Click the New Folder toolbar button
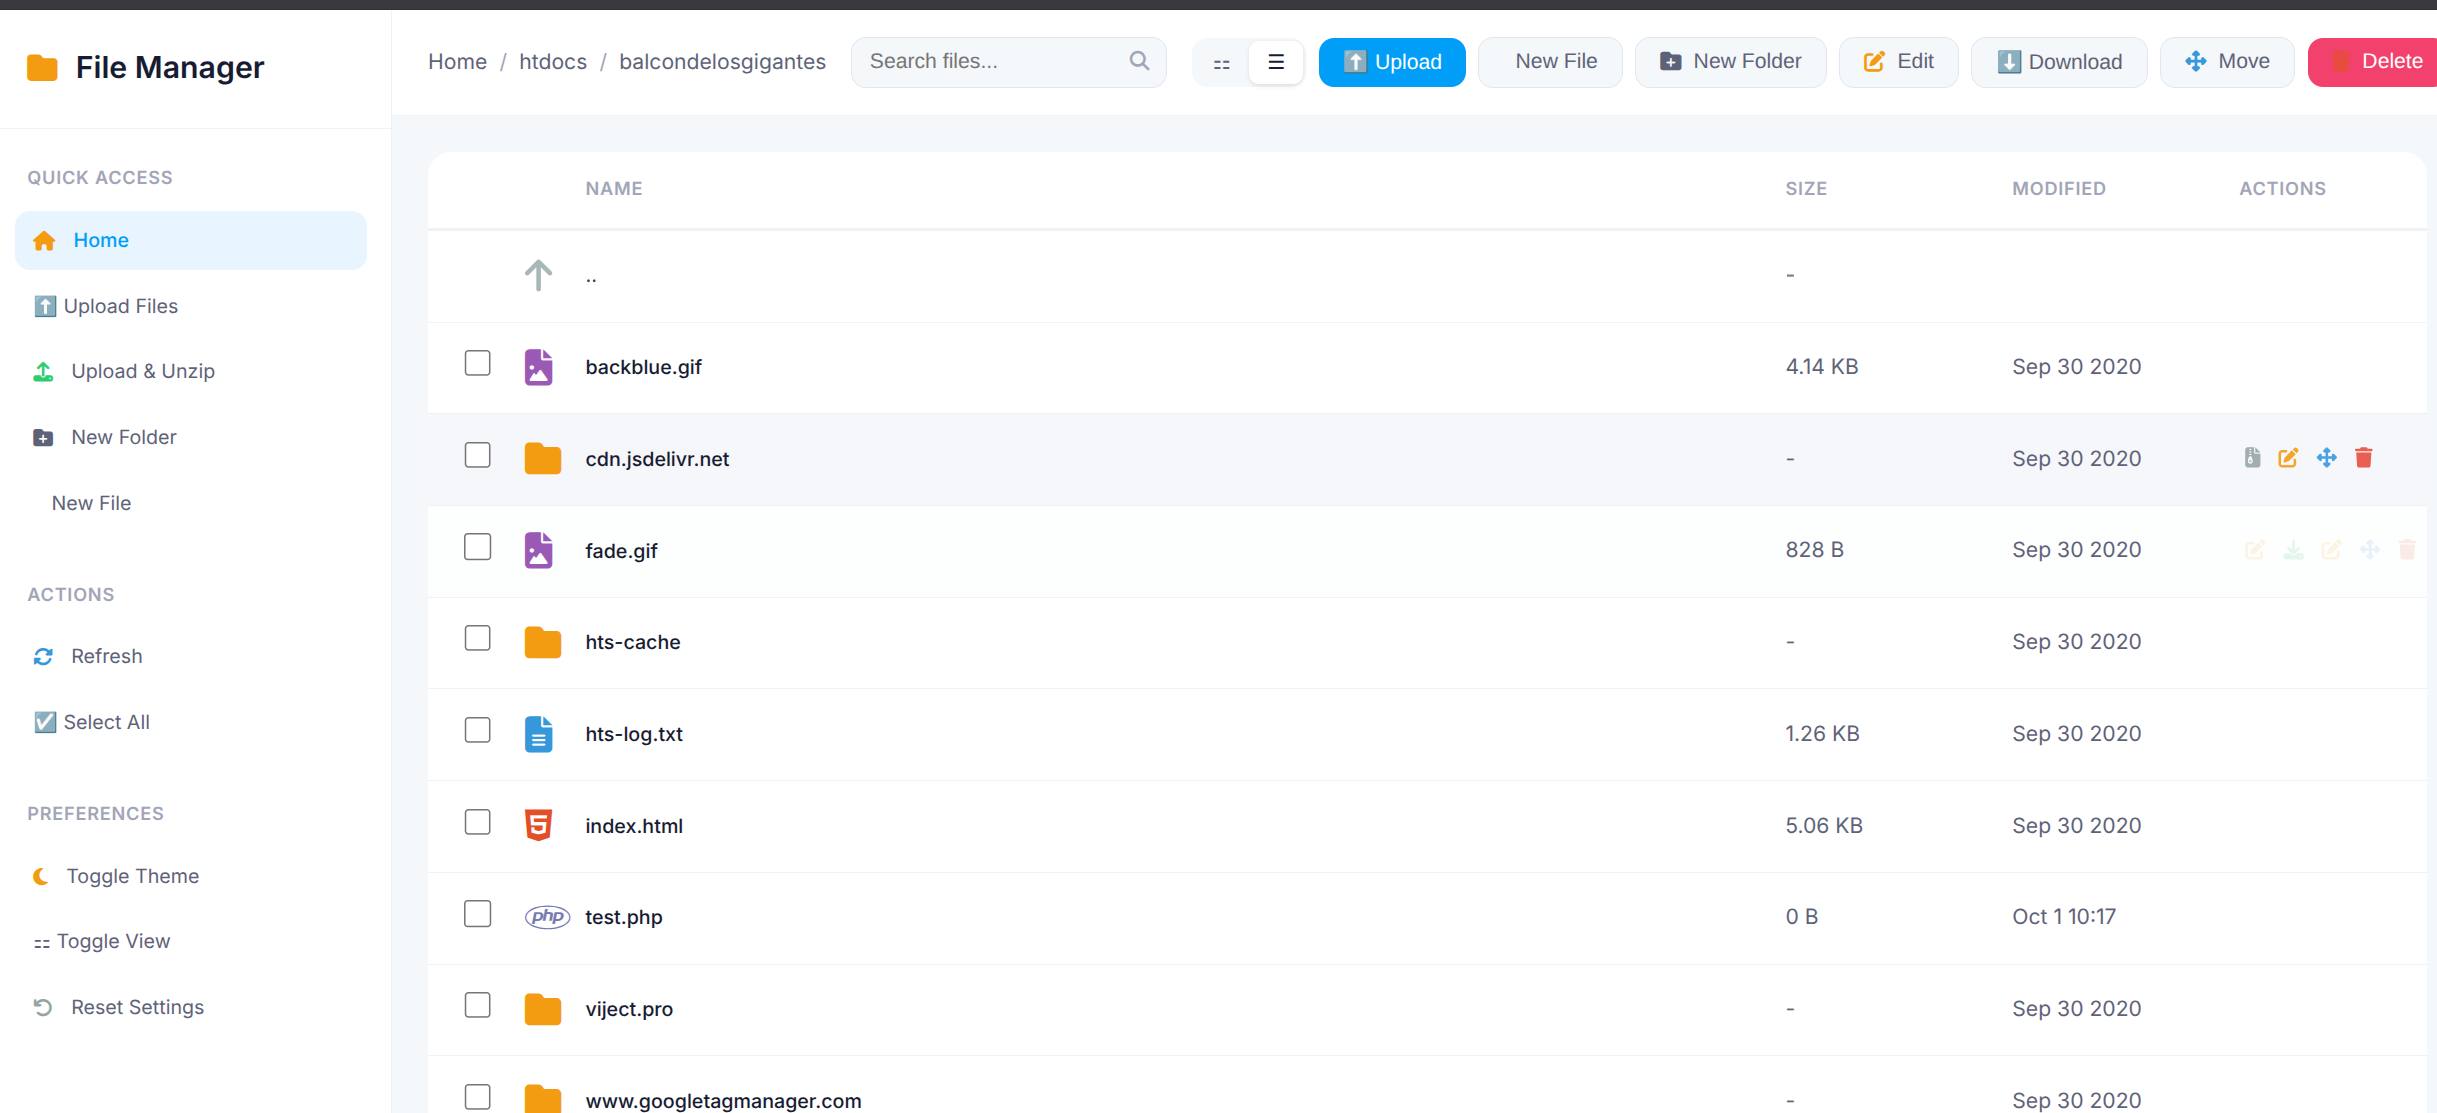2437x1113 pixels. point(1730,62)
